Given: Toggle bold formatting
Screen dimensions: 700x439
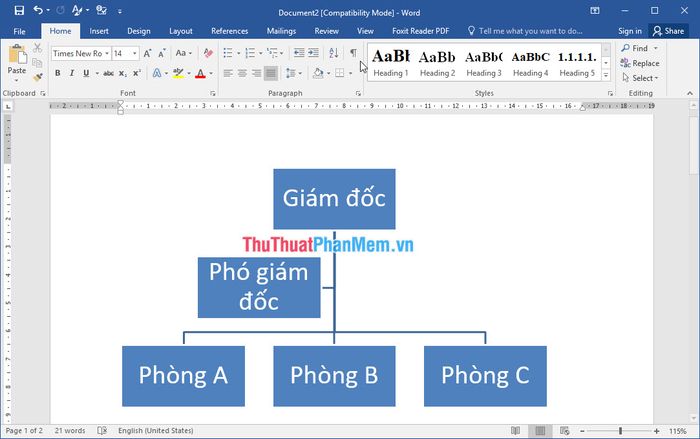Looking at the screenshot, I should (x=58, y=73).
